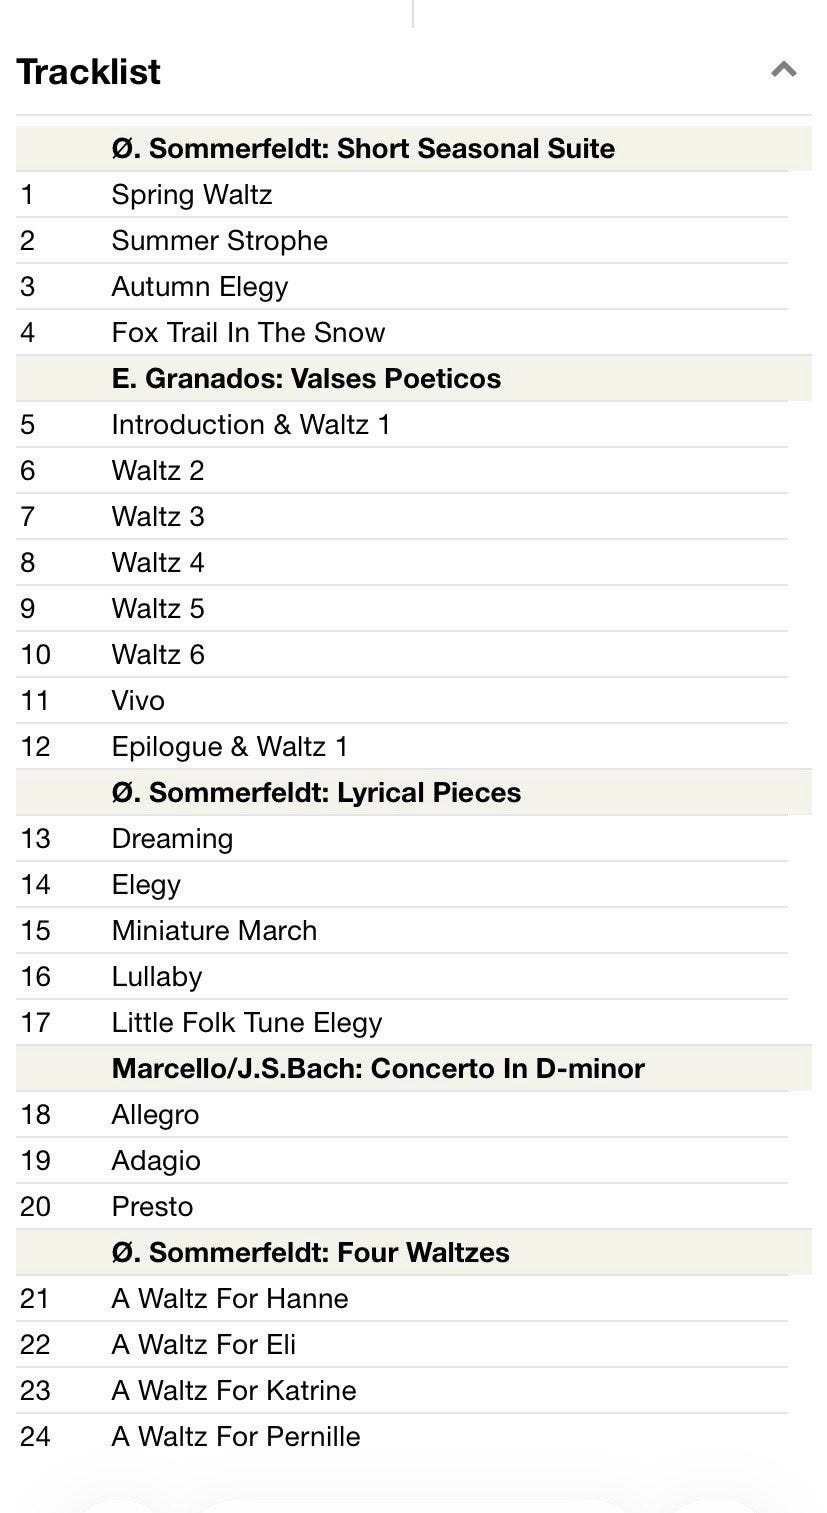Select track 2 Summer Strophe

(x=402, y=240)
